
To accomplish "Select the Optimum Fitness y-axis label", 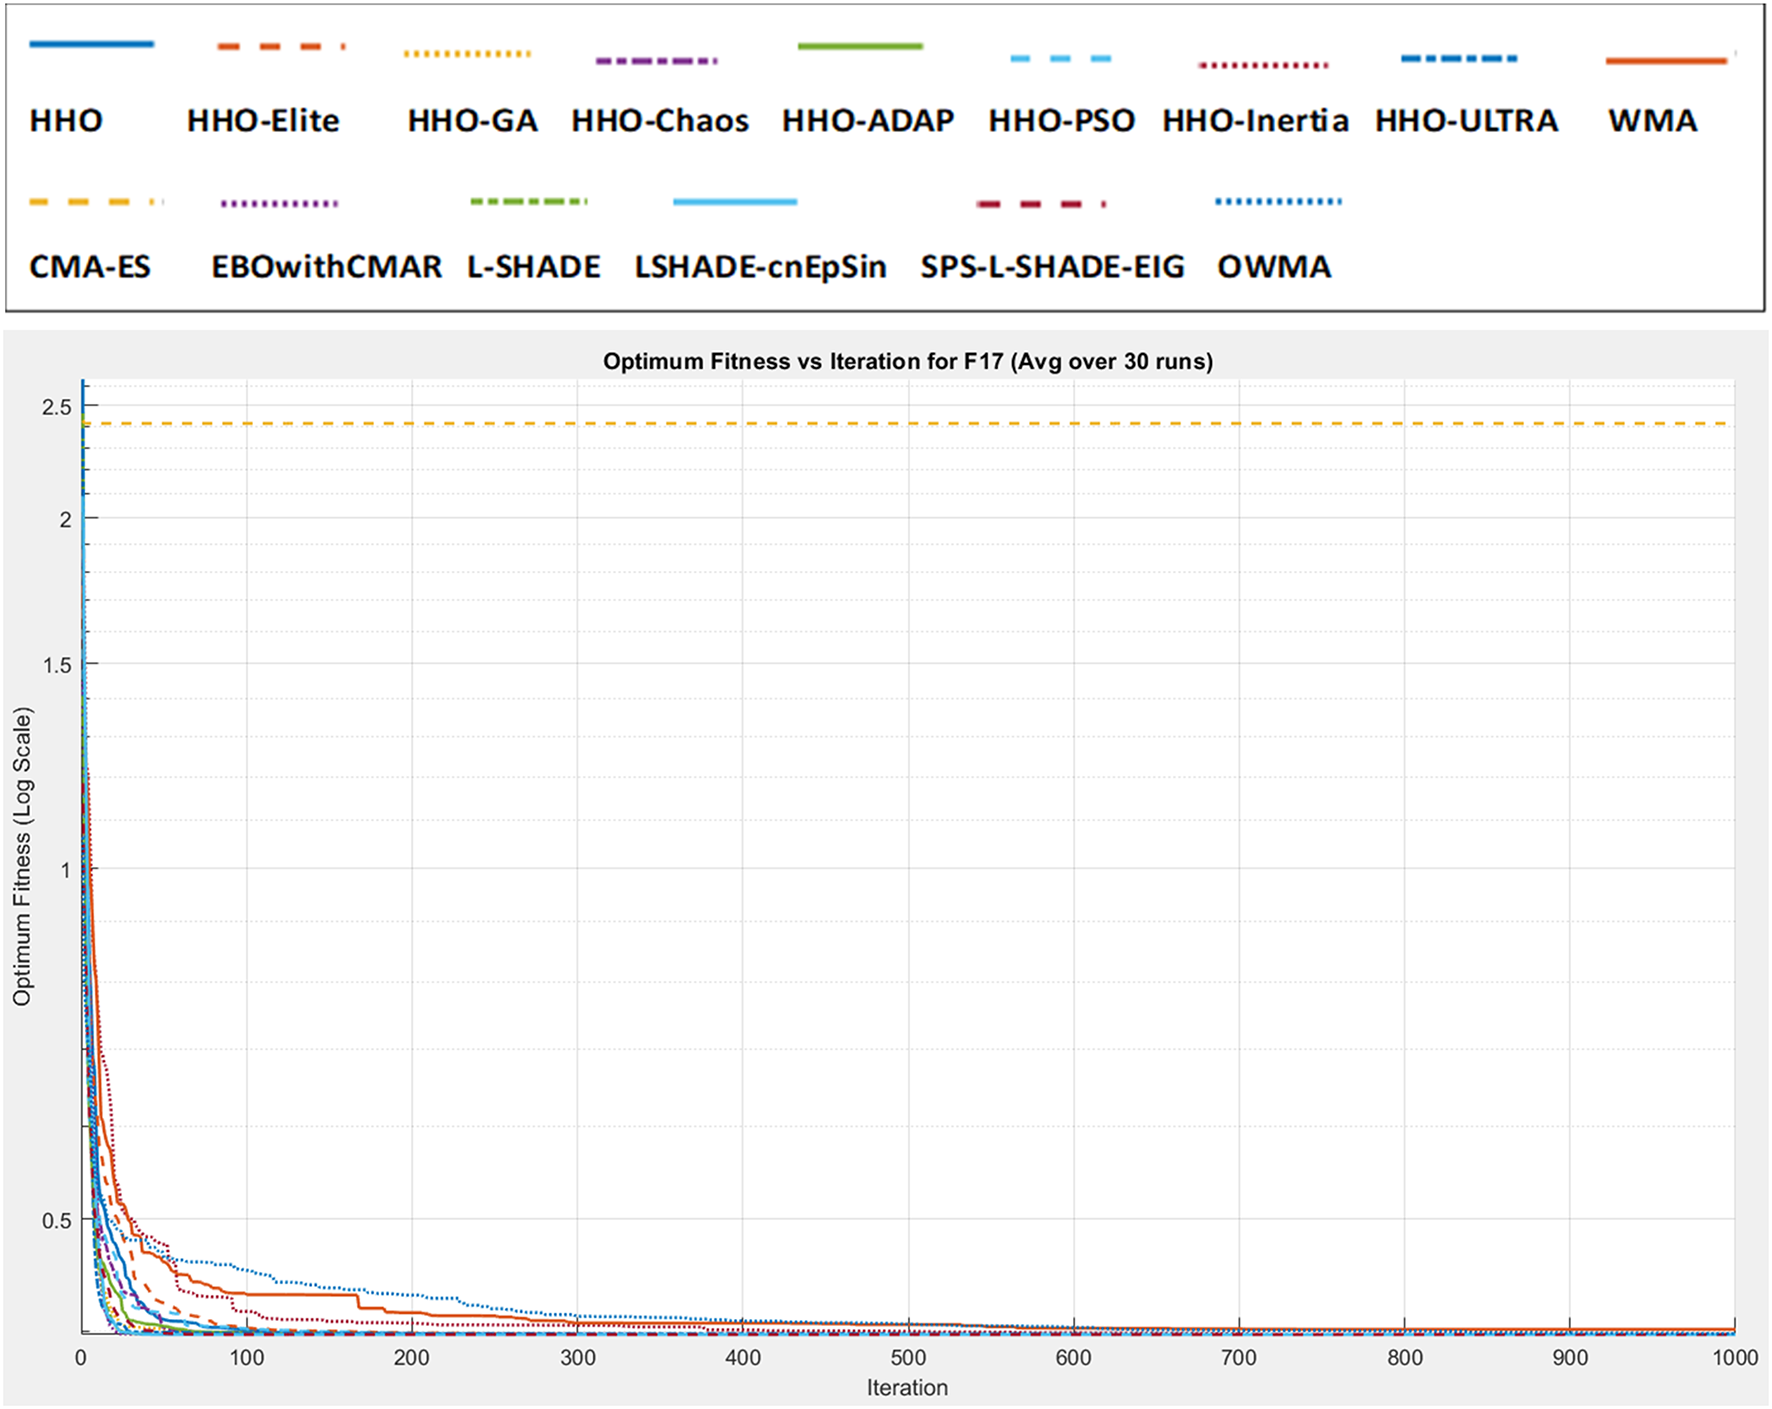I will click(22, 856).
